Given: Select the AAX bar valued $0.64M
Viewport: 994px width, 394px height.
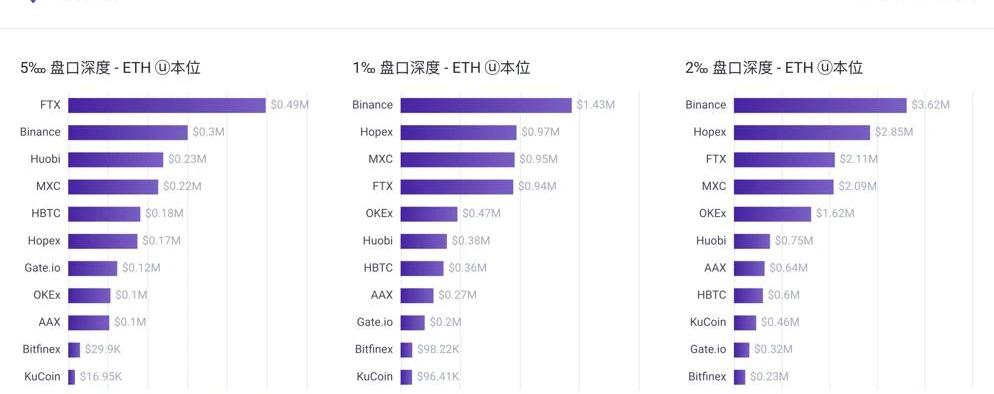Looking at the screenshot, I should click(x=749, y=269).
